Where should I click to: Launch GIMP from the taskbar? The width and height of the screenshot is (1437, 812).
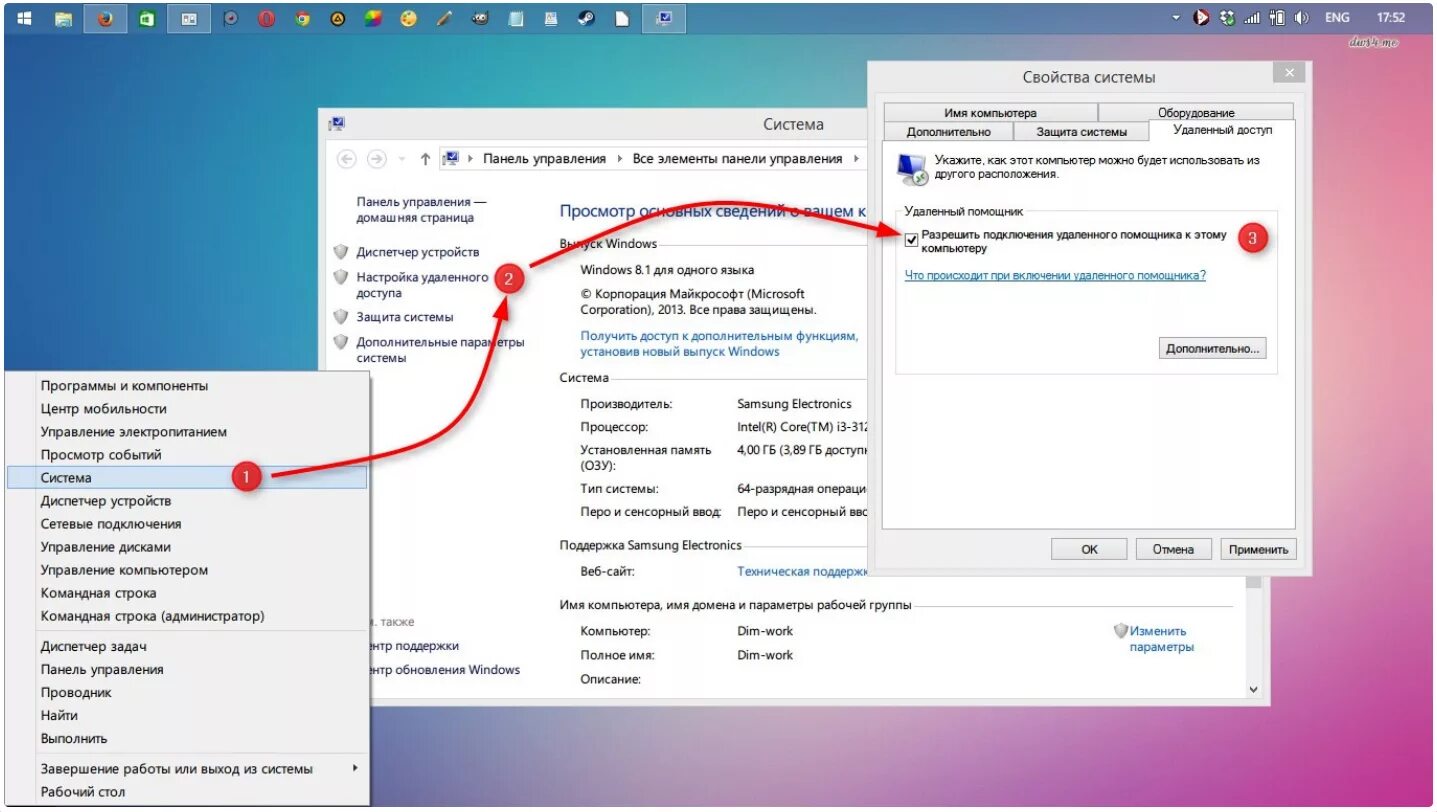pyautogui.click(x=480, y=18)
